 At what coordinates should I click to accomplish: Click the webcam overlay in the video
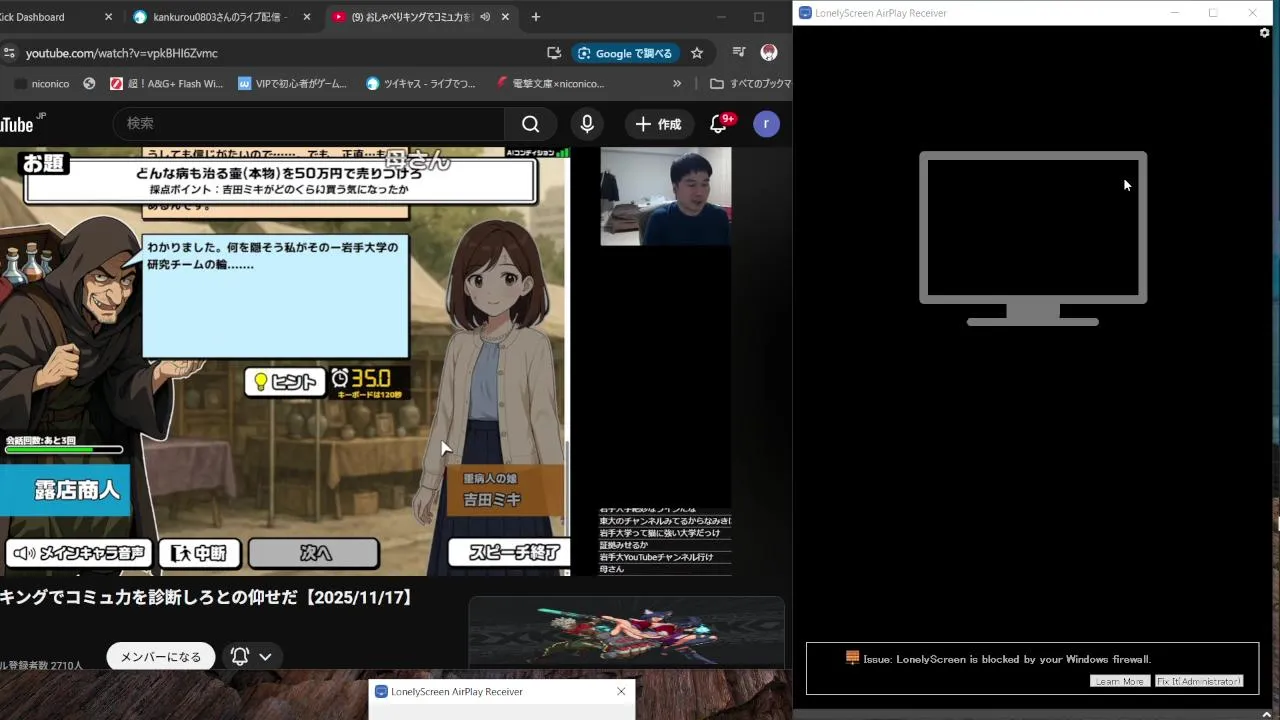click(665, 196)
